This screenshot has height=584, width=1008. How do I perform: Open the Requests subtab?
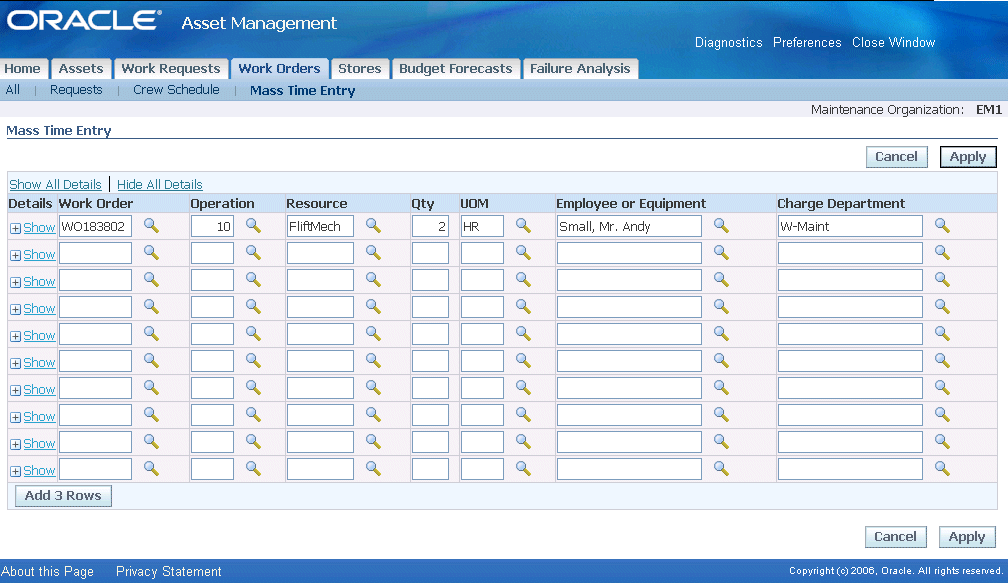(76, 90)
